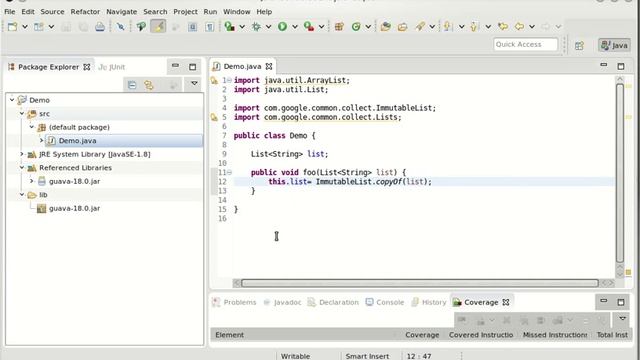The height and width of the screenshot is (360, 640).
Task: Open the New wizard dropdown arrow
Action: click(x=24, y=27)
